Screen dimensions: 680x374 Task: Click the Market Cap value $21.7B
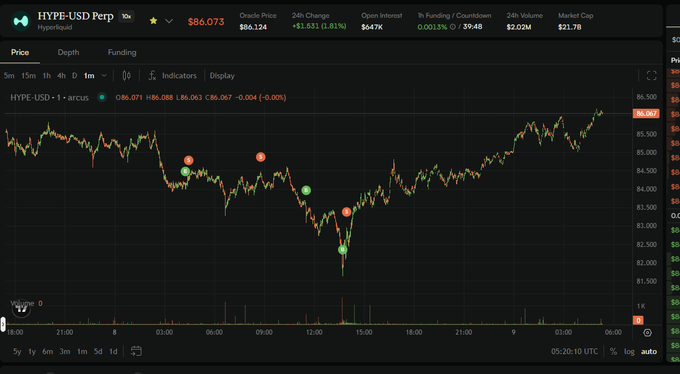(570, 27)
